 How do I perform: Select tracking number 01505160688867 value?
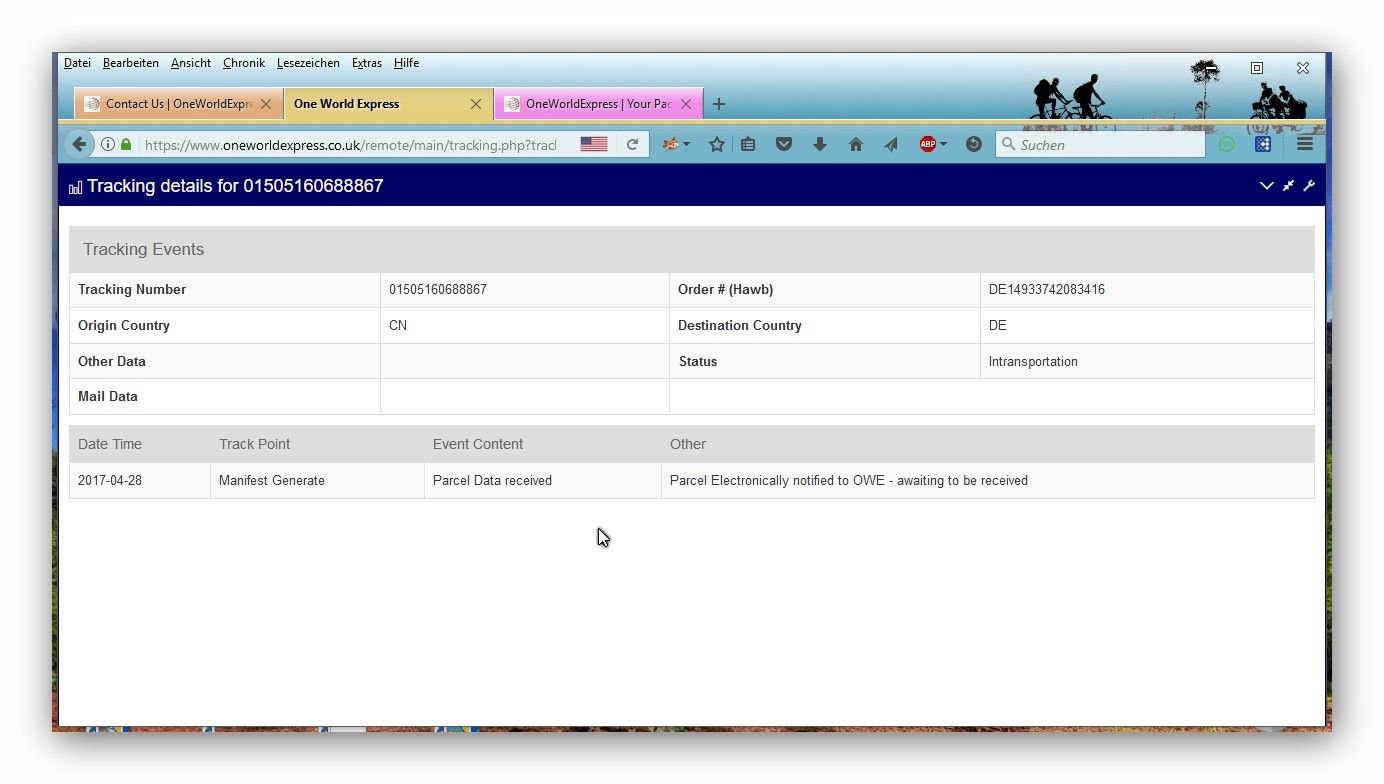438,290
